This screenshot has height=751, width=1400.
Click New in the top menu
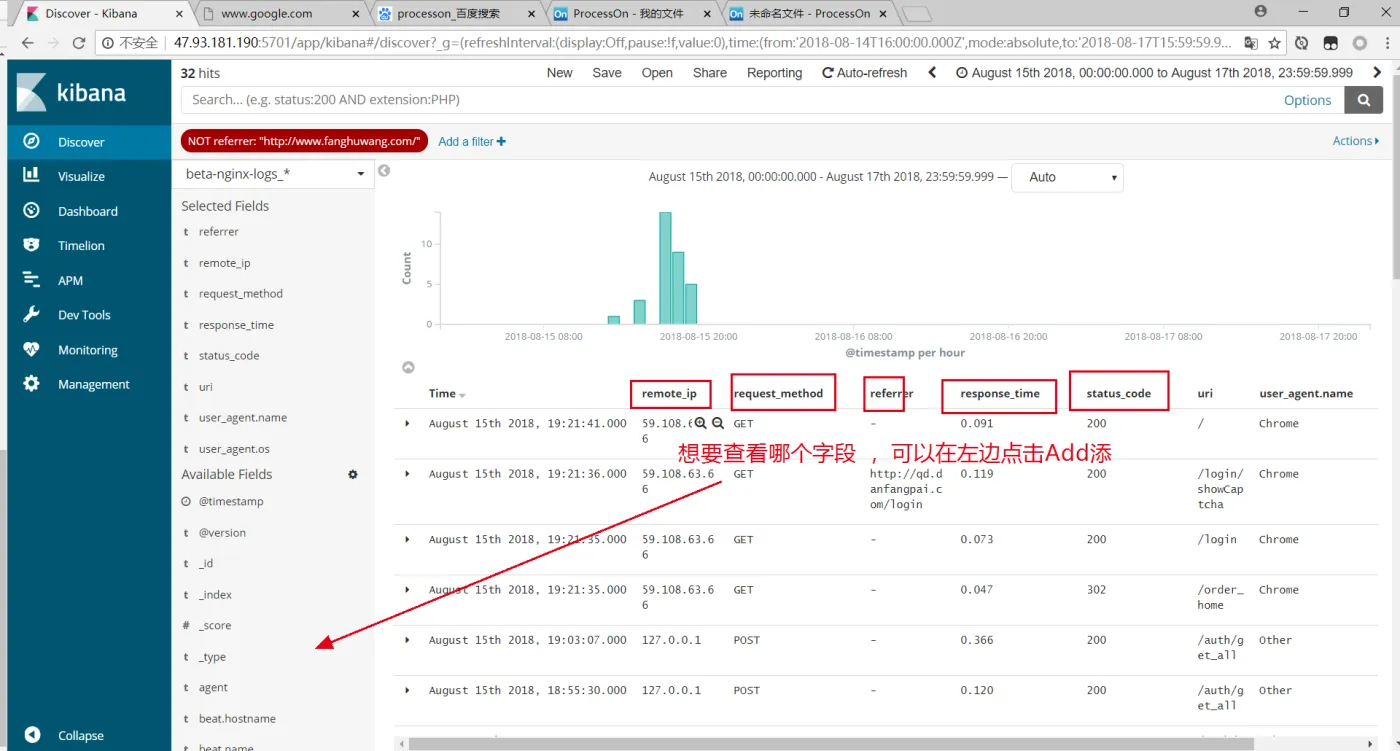(560, 73)
